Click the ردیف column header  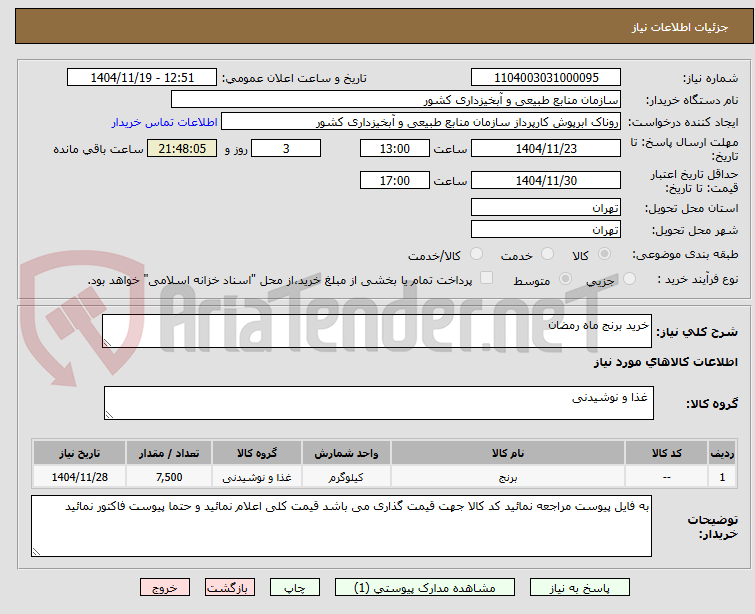722,453
